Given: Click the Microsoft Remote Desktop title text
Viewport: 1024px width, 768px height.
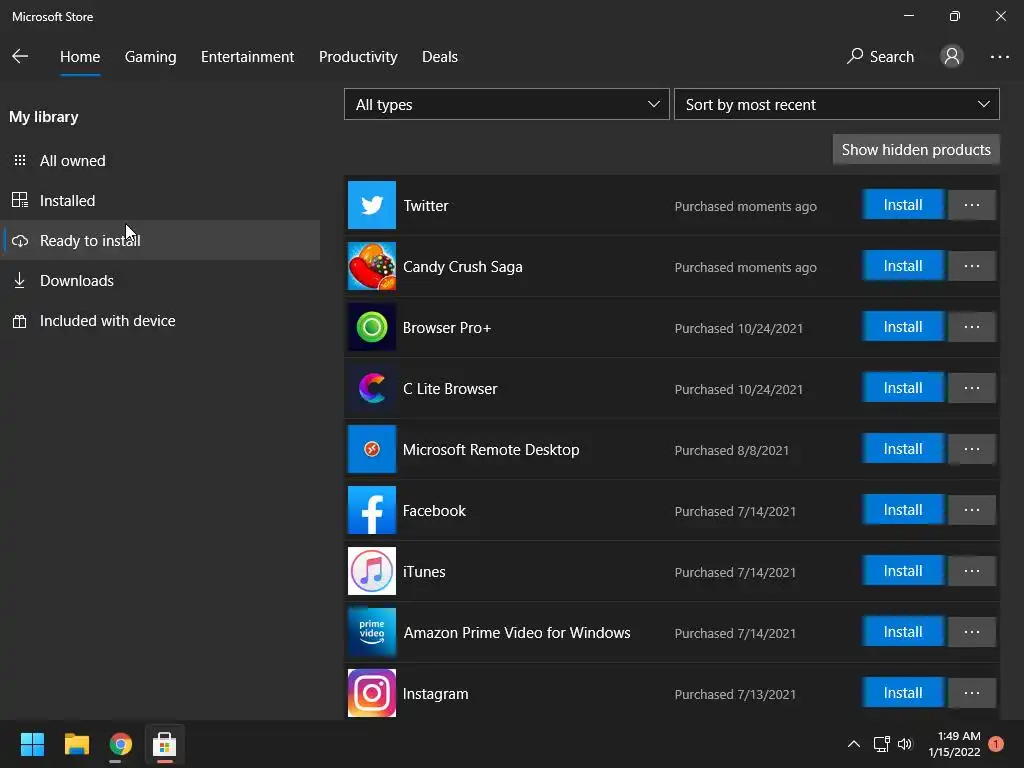Looking at the screenshot, I should coord(491,449).
